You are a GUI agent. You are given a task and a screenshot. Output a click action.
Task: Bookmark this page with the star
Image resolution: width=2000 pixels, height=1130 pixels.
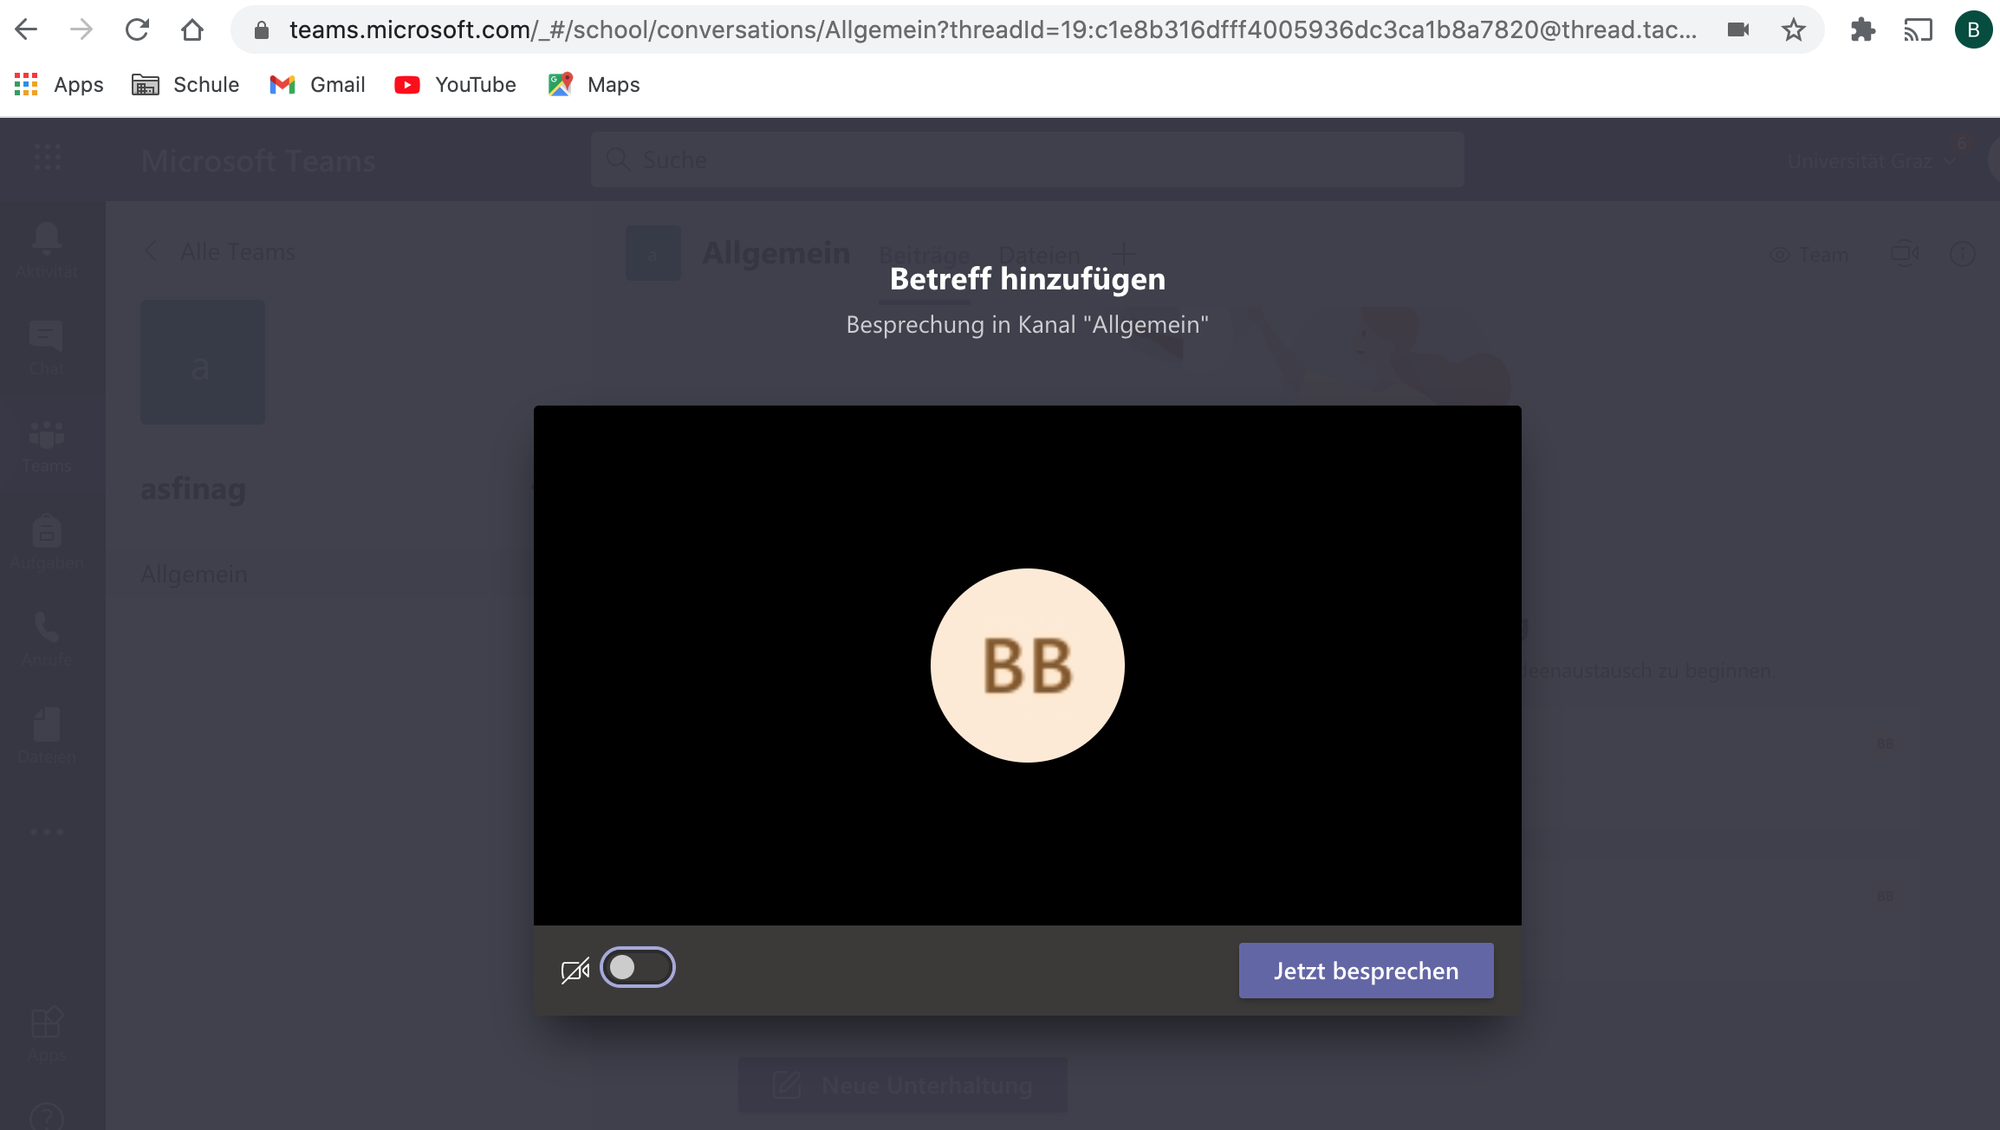click(1793, 30)
